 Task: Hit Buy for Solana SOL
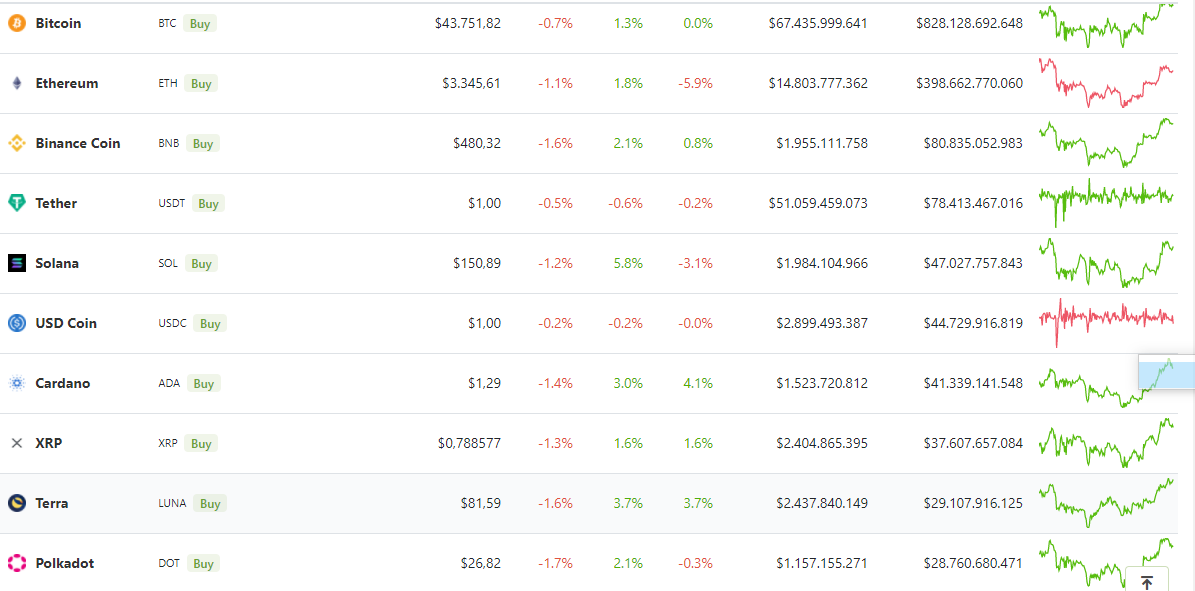click(x=201, y=264)
